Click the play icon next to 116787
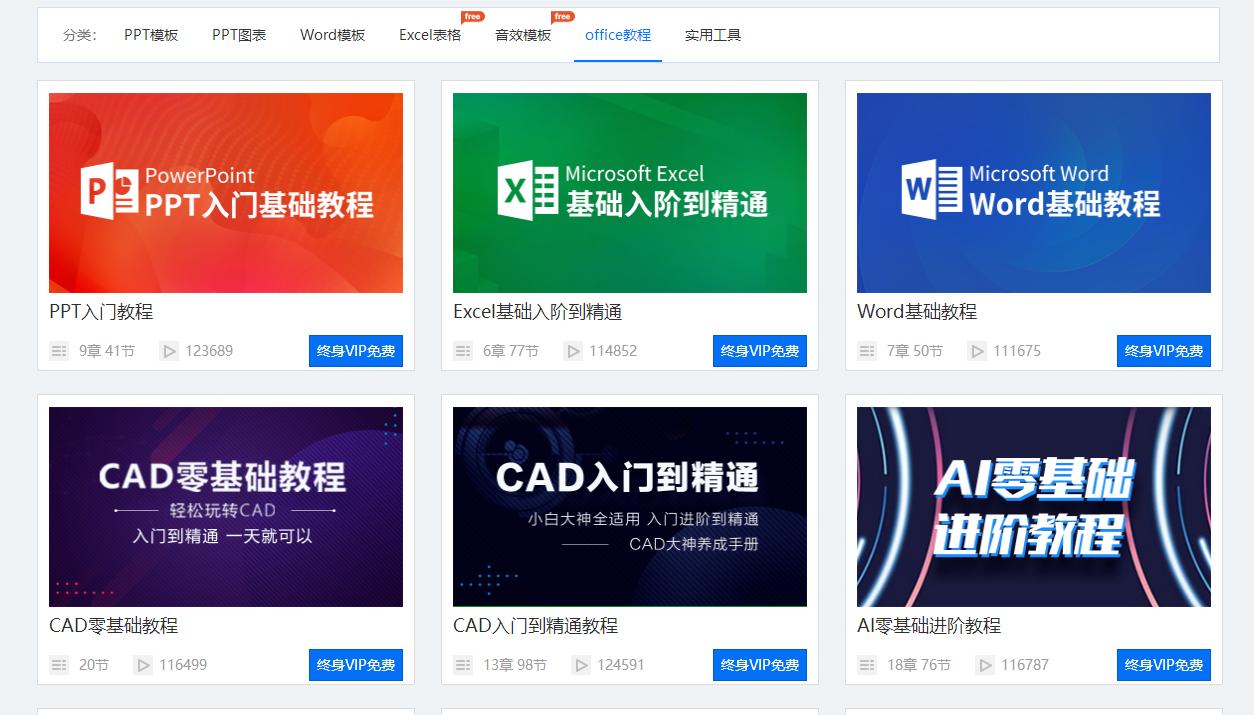 [985, 665]
